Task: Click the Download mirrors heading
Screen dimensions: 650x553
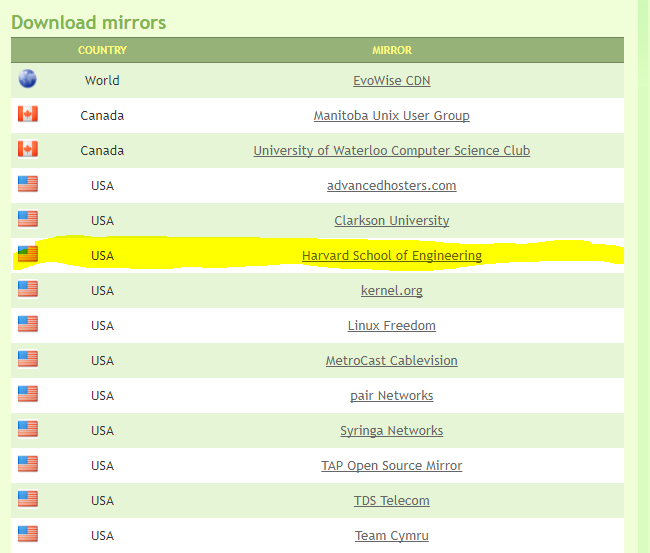Action: [x=88, y=22]
